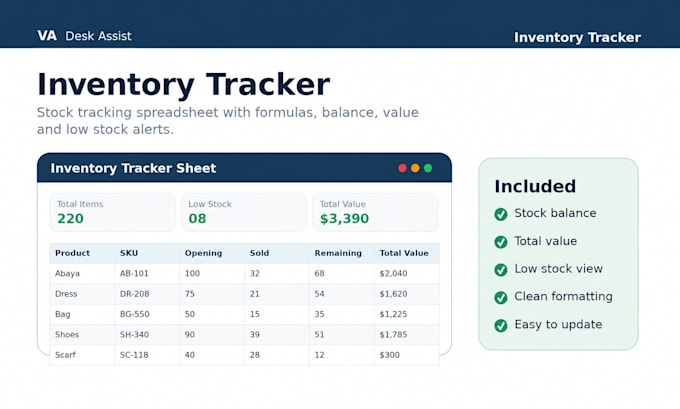Image resolution: width=680 pixels, height=409 pixels.
Task: Select the Low Stock 08 card
Action: click(244, 212)
